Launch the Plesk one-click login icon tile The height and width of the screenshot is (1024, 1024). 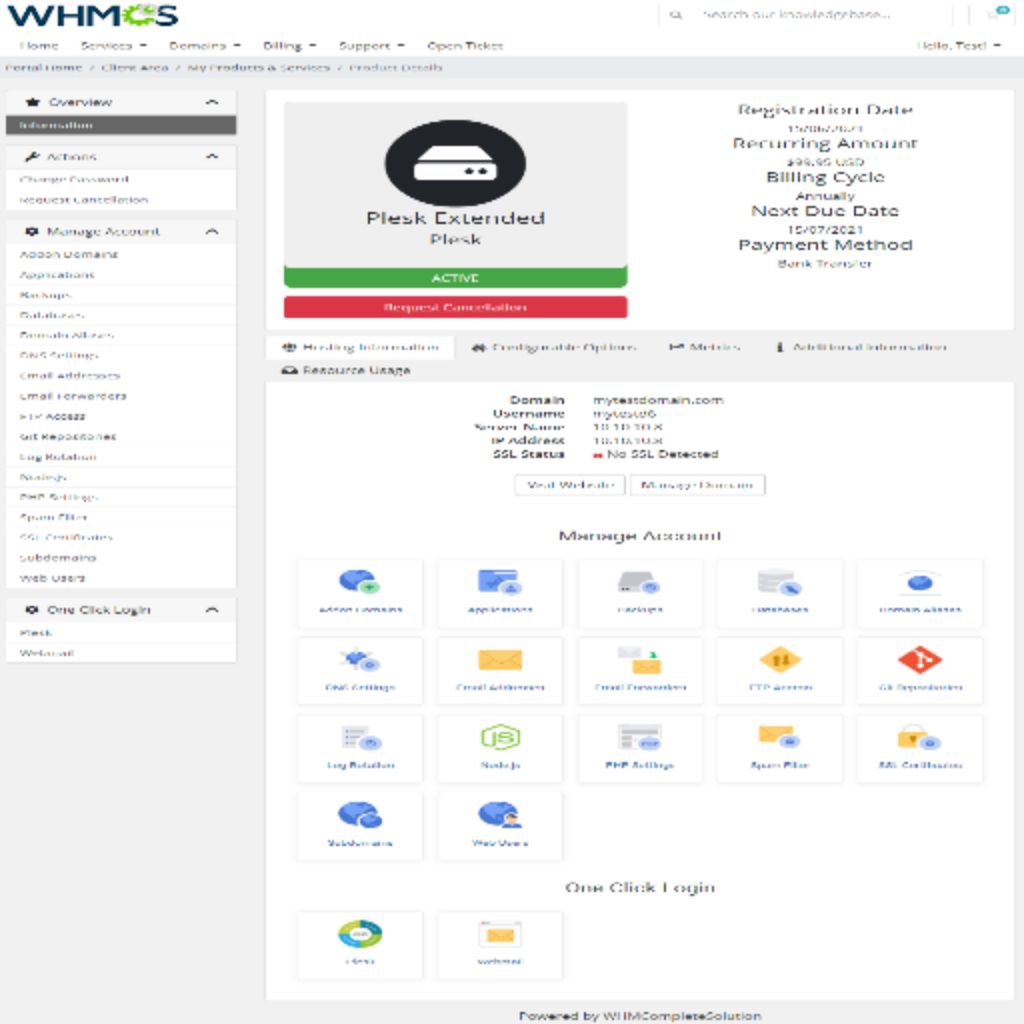[x=360, y=944]
